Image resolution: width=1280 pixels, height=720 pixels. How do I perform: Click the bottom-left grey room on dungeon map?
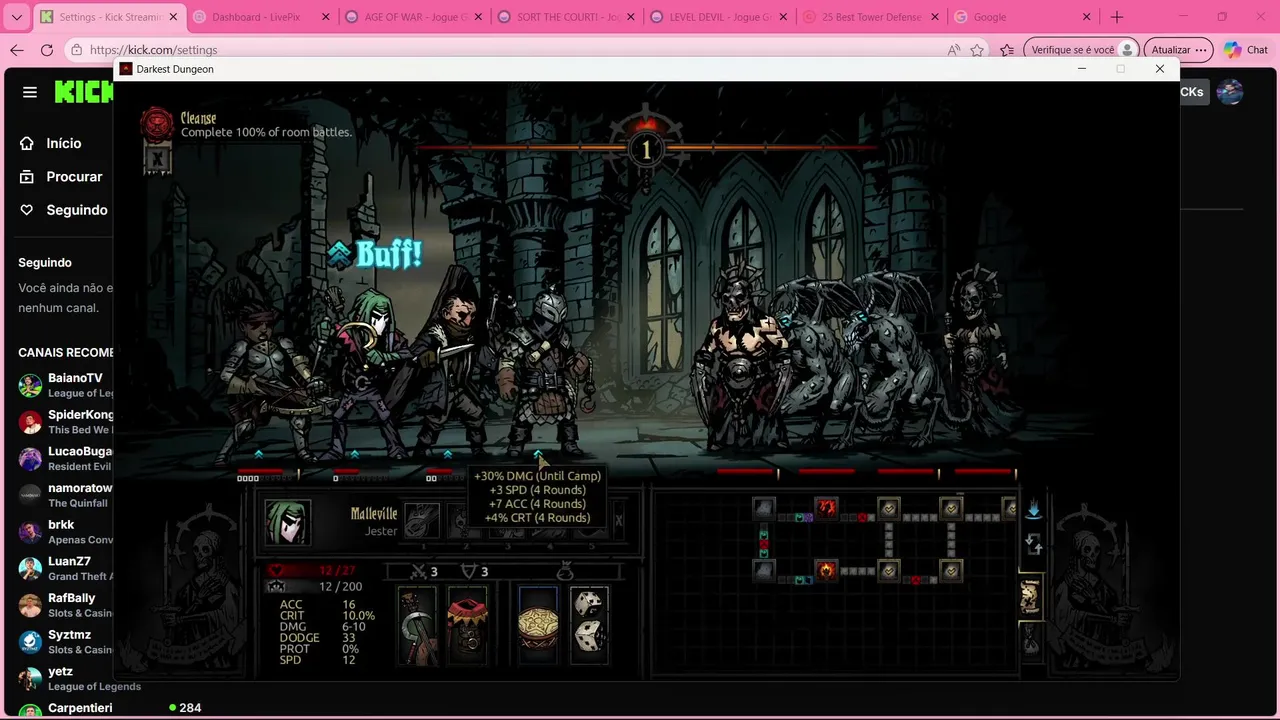764,571
